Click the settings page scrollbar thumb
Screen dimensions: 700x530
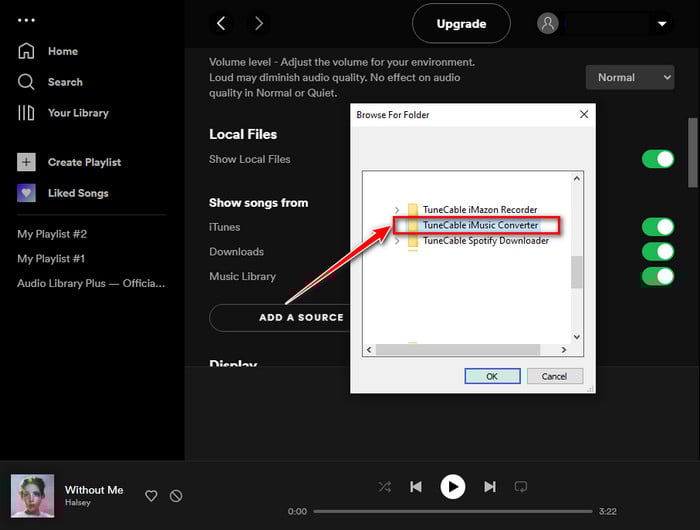coord(692,153)
